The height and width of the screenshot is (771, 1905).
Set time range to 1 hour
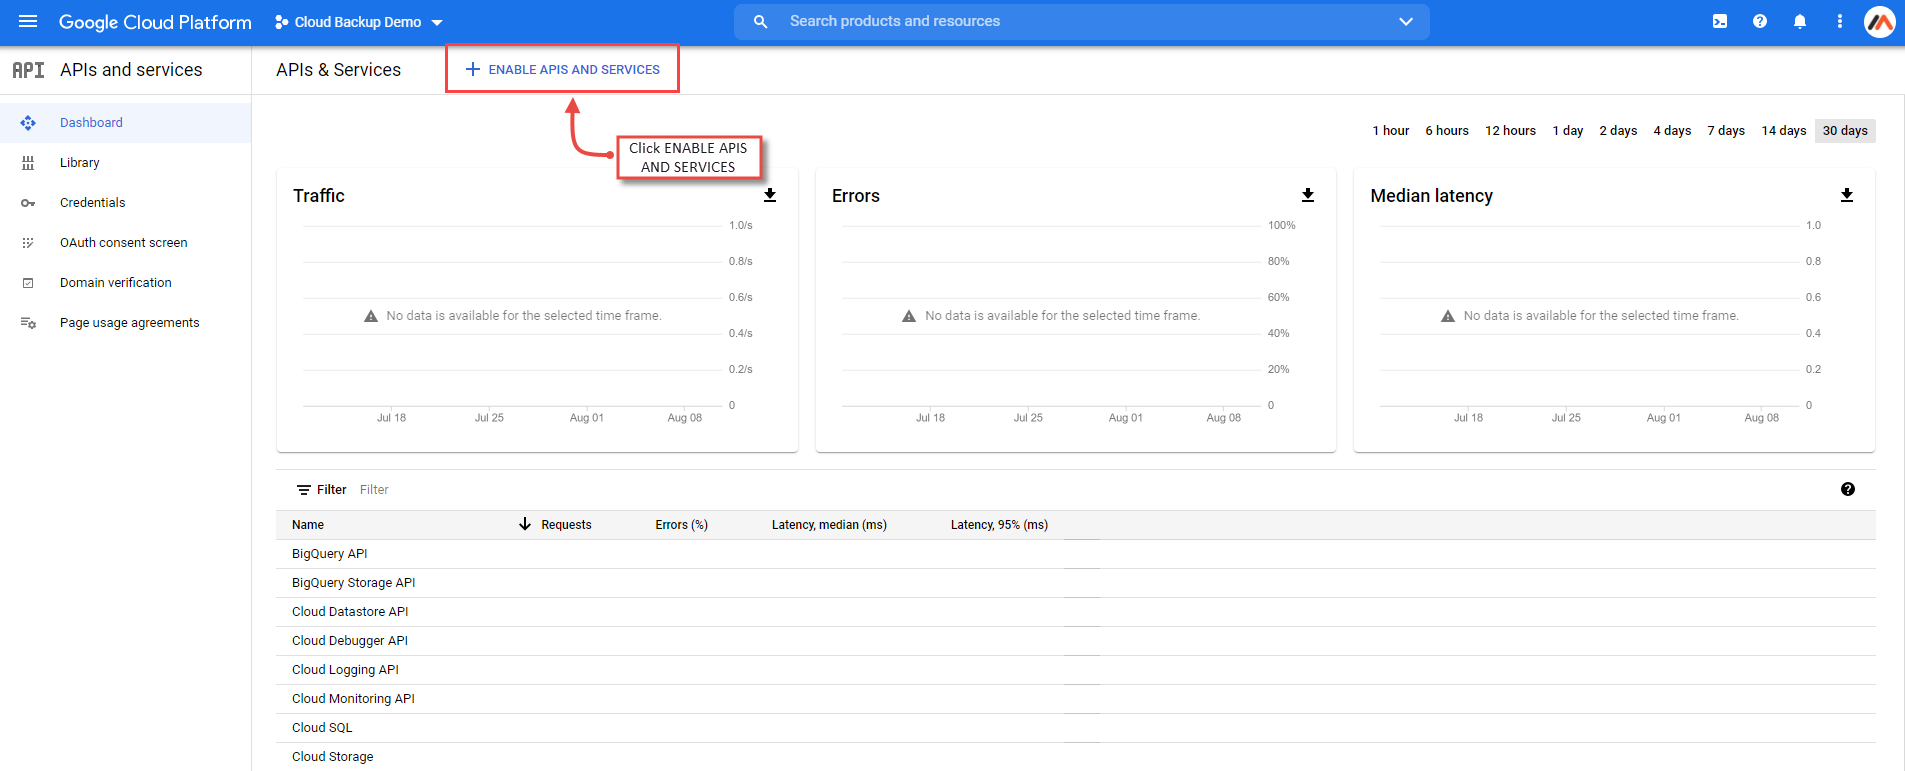click(x=1391, y=131)
